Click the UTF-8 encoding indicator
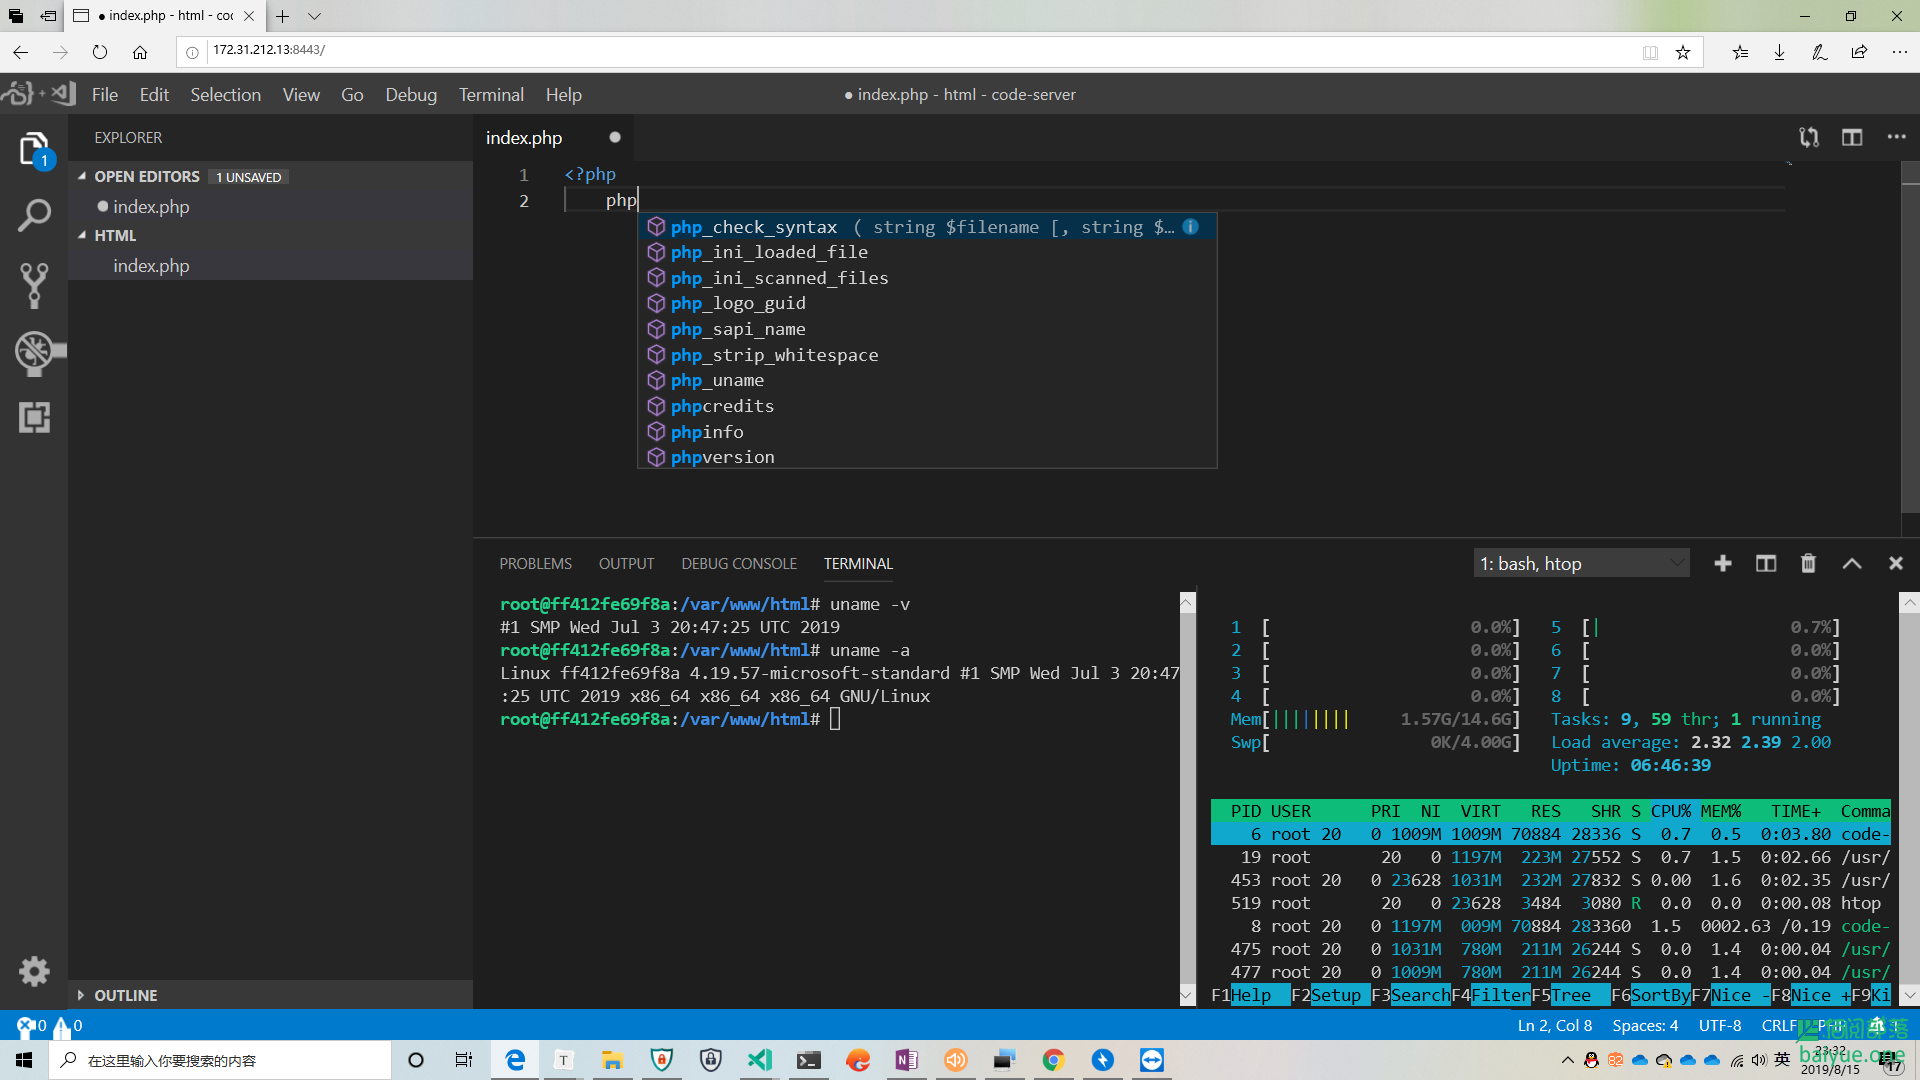 pyautogui.click(x=1720, y=1025)
